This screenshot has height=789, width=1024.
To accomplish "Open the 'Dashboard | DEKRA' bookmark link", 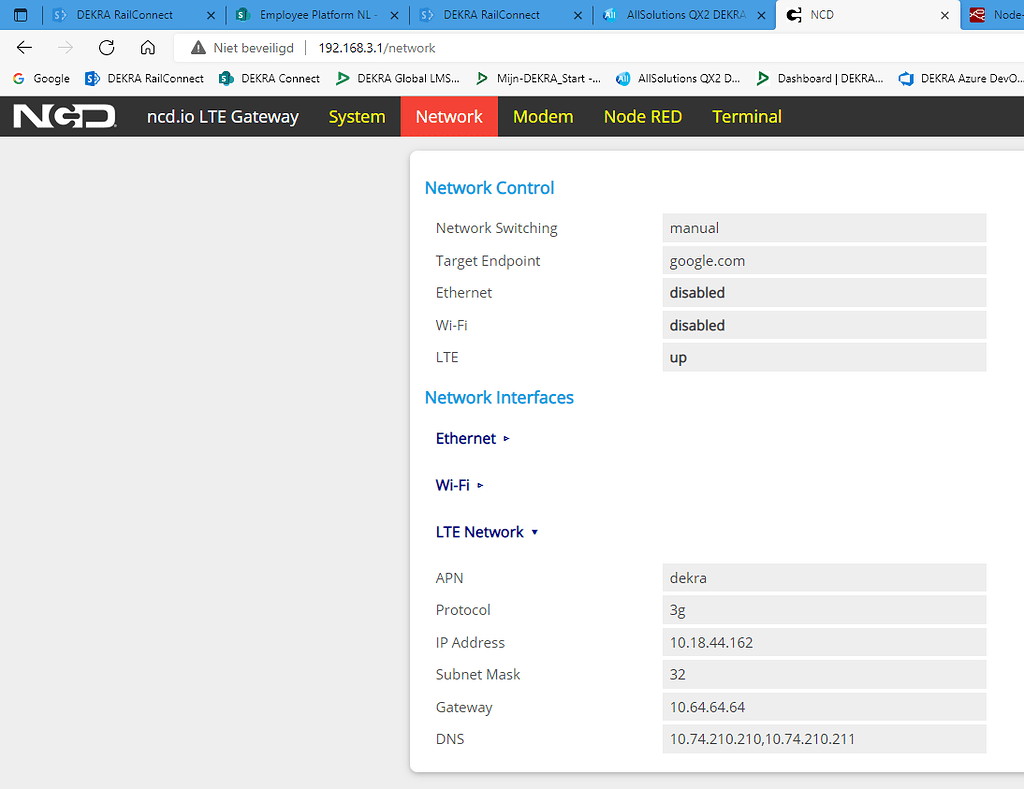I will [828, 78].
